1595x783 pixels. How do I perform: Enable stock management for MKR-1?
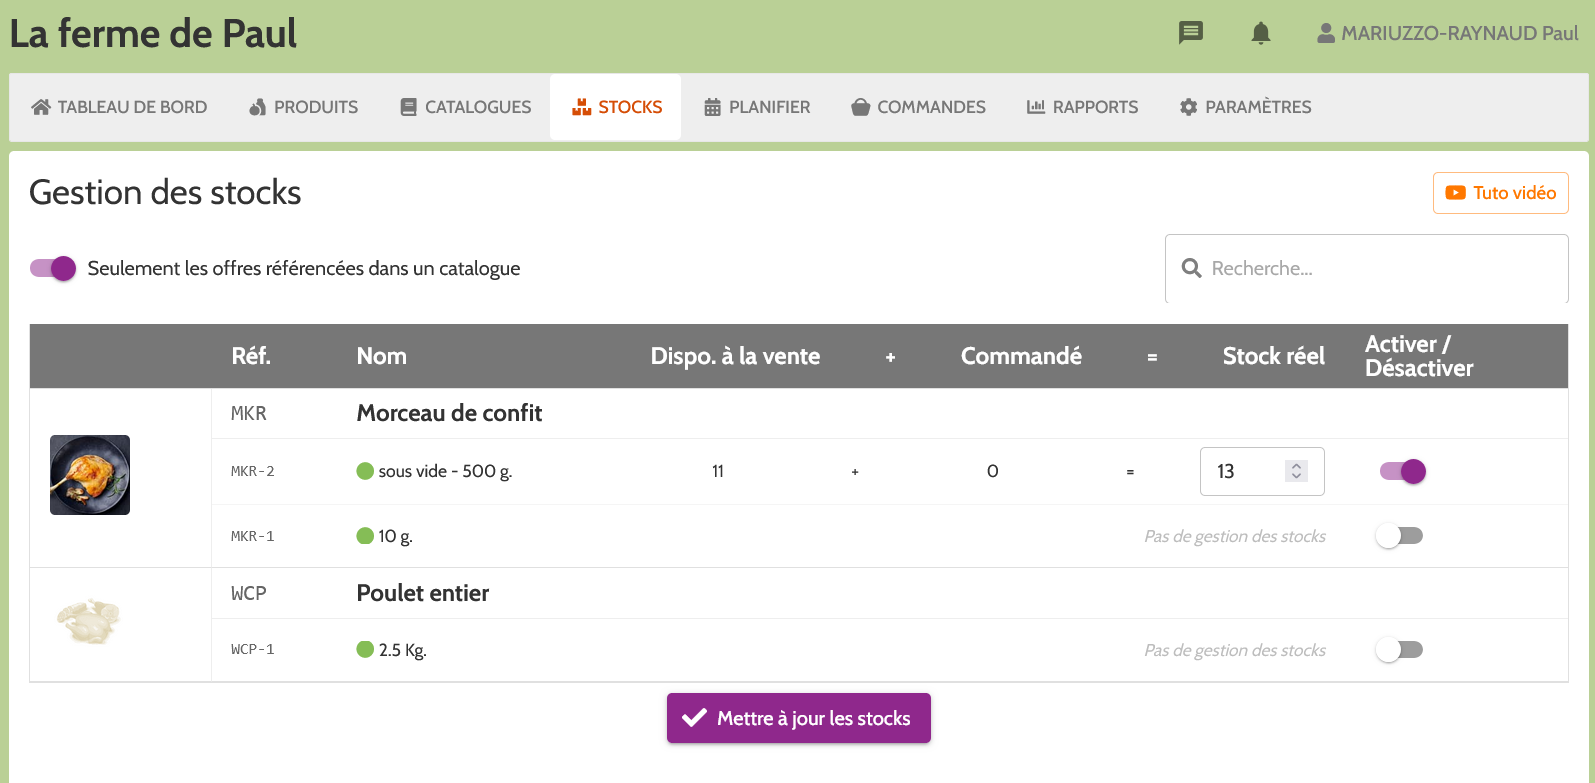pos(1399,535)
